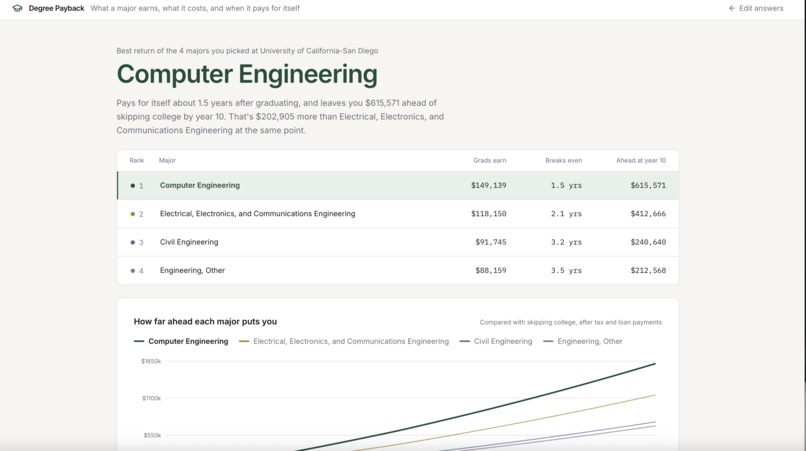Click the $118,150 earnings value

(x=488, y=213)
